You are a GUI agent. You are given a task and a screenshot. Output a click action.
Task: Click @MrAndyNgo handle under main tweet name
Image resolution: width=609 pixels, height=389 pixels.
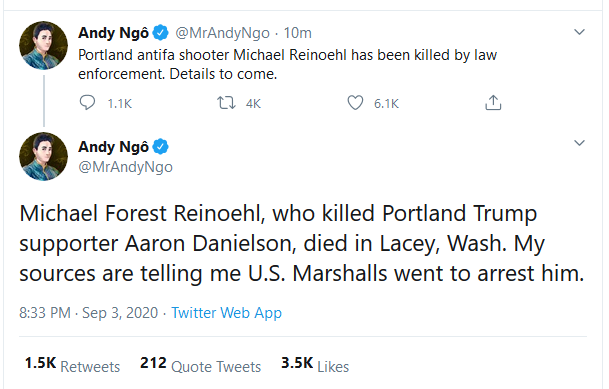125,167
